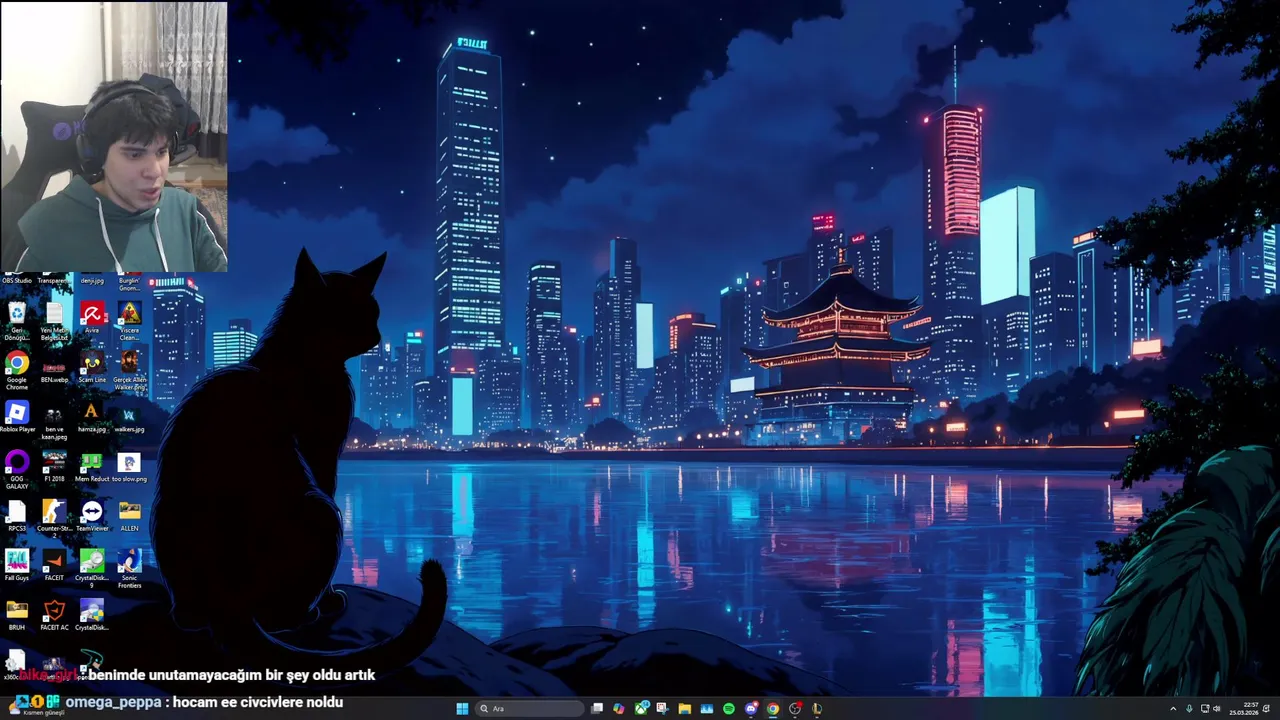
Task: Expand the hidden system tray icons chevron
Action: tap(1174, 709)
